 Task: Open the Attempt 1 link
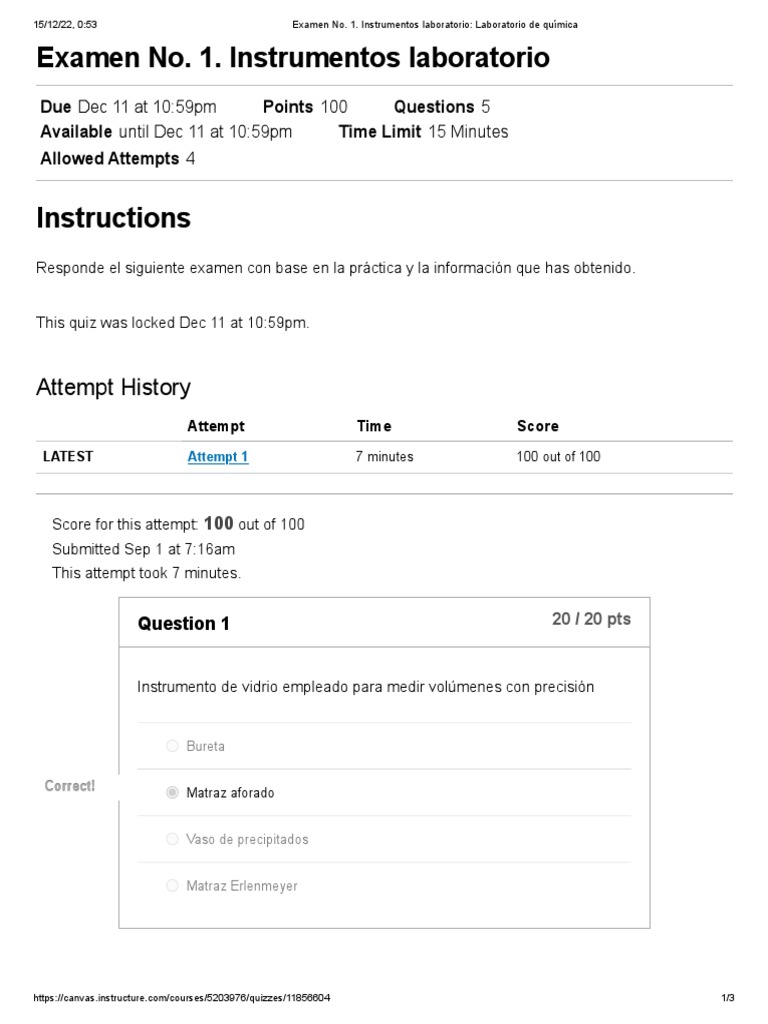[x=217, y=457]
